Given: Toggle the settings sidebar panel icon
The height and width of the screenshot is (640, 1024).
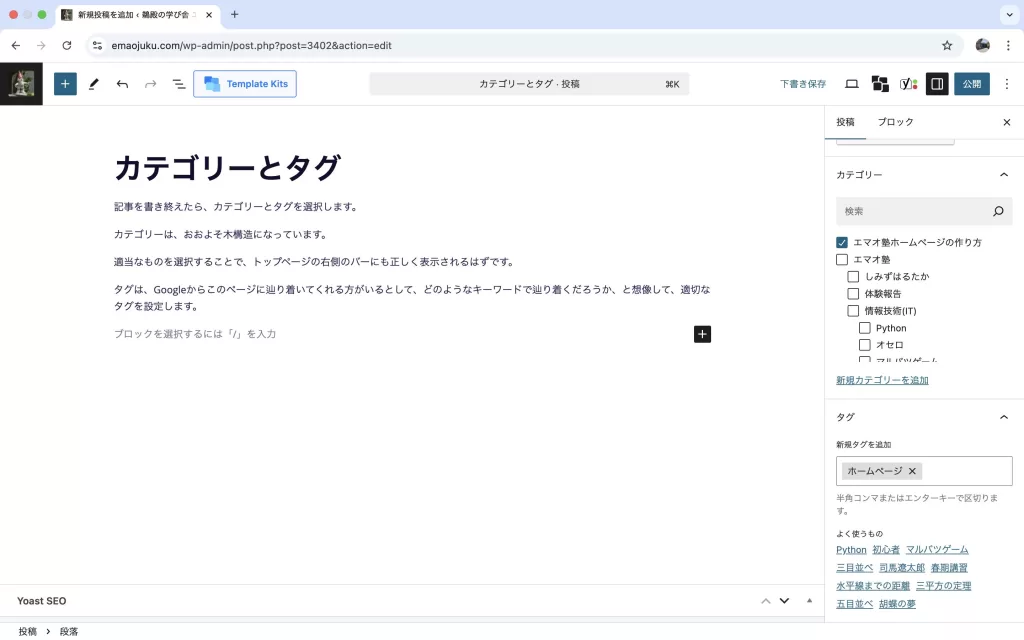Looking at the screenshot, I should (937, 84).
